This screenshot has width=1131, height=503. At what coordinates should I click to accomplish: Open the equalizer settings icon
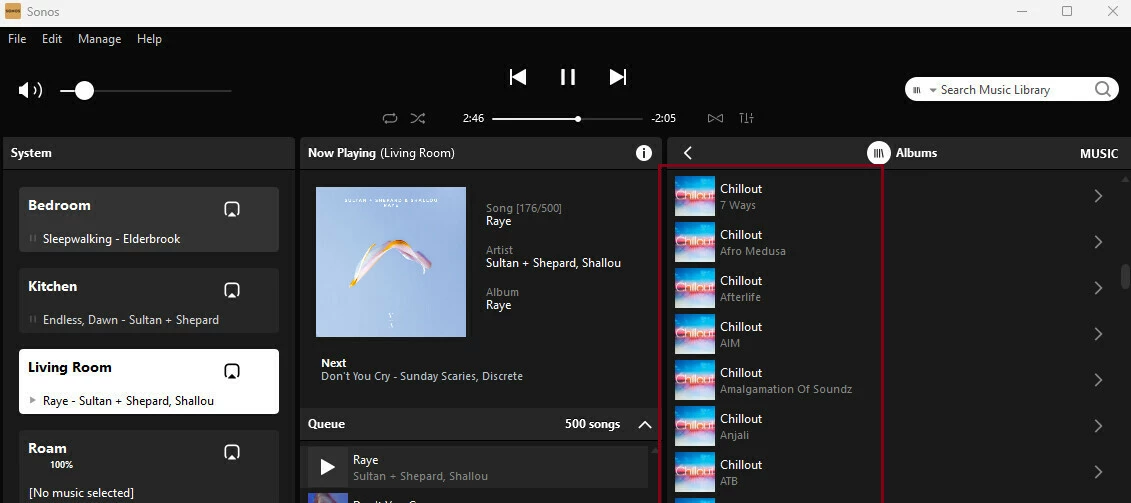coord(746,118)
